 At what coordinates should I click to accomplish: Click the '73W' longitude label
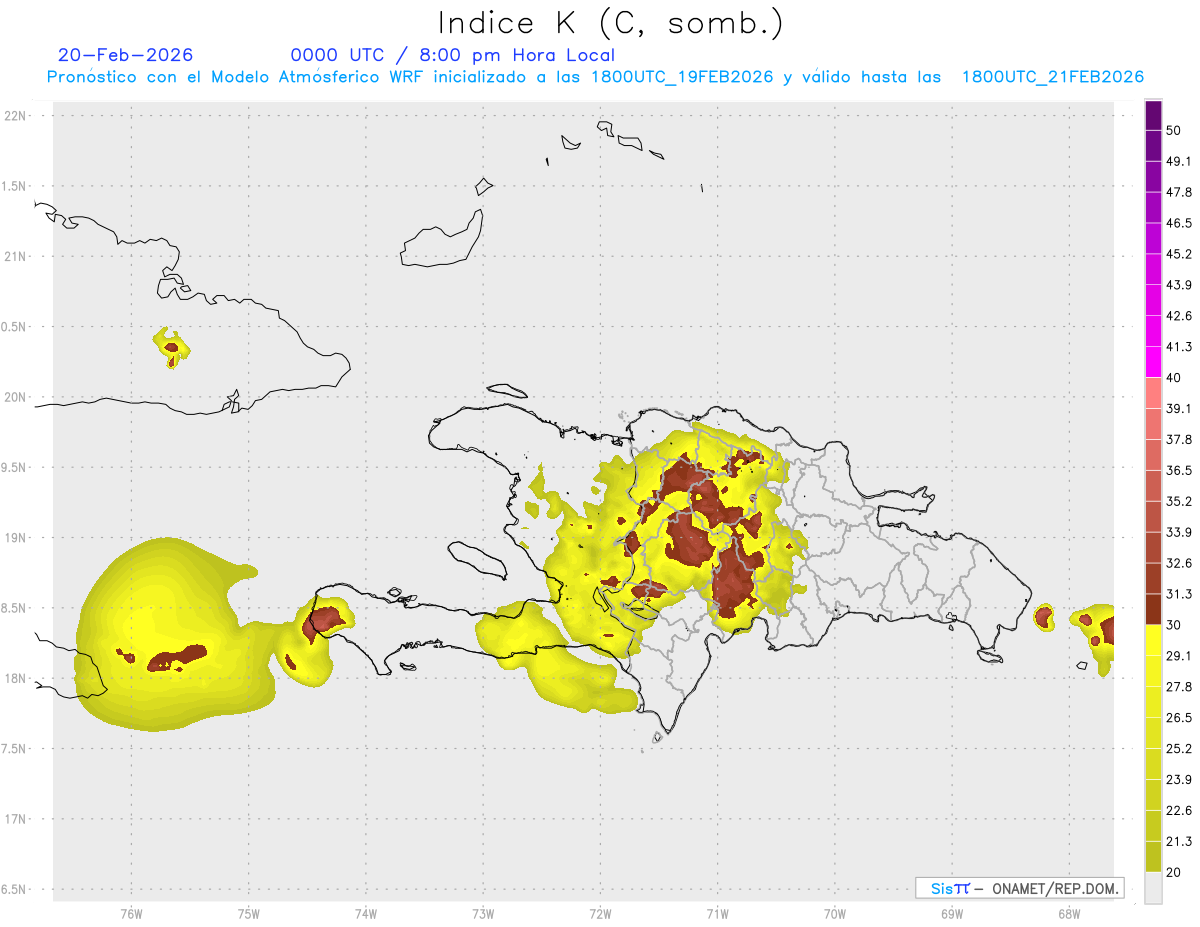coord(483,913)
